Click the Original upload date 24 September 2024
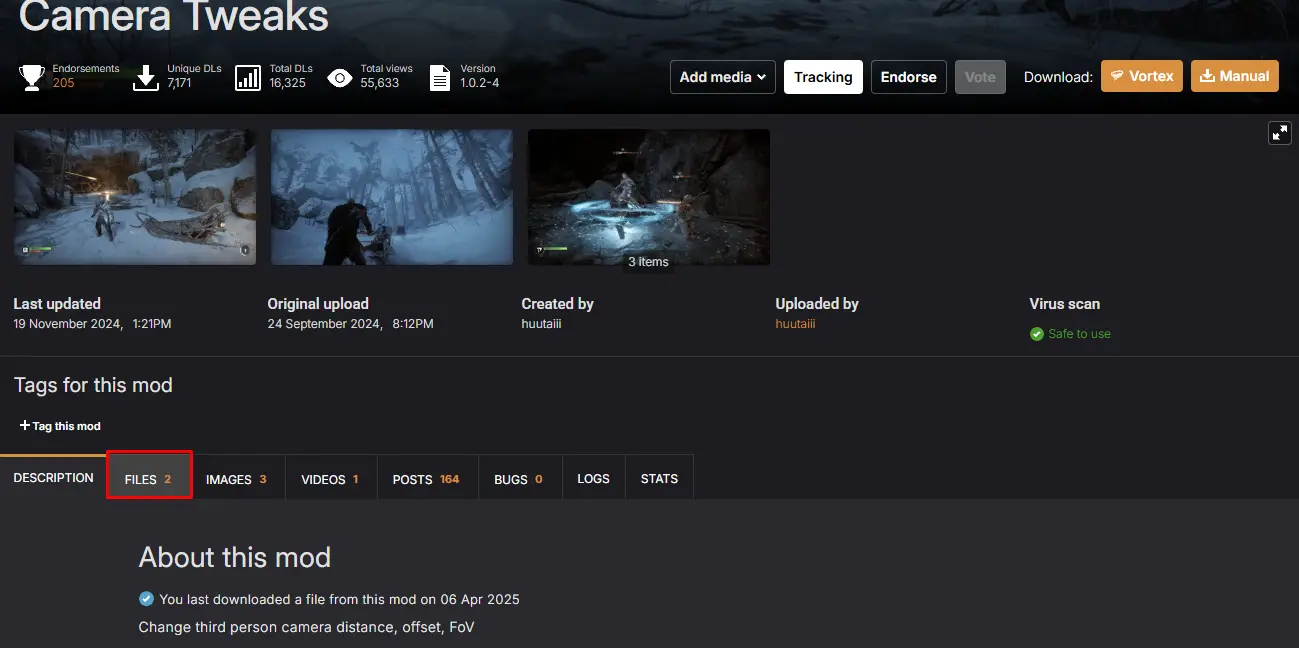Screen dimensions: 1299x648 [x=350, y=324]
